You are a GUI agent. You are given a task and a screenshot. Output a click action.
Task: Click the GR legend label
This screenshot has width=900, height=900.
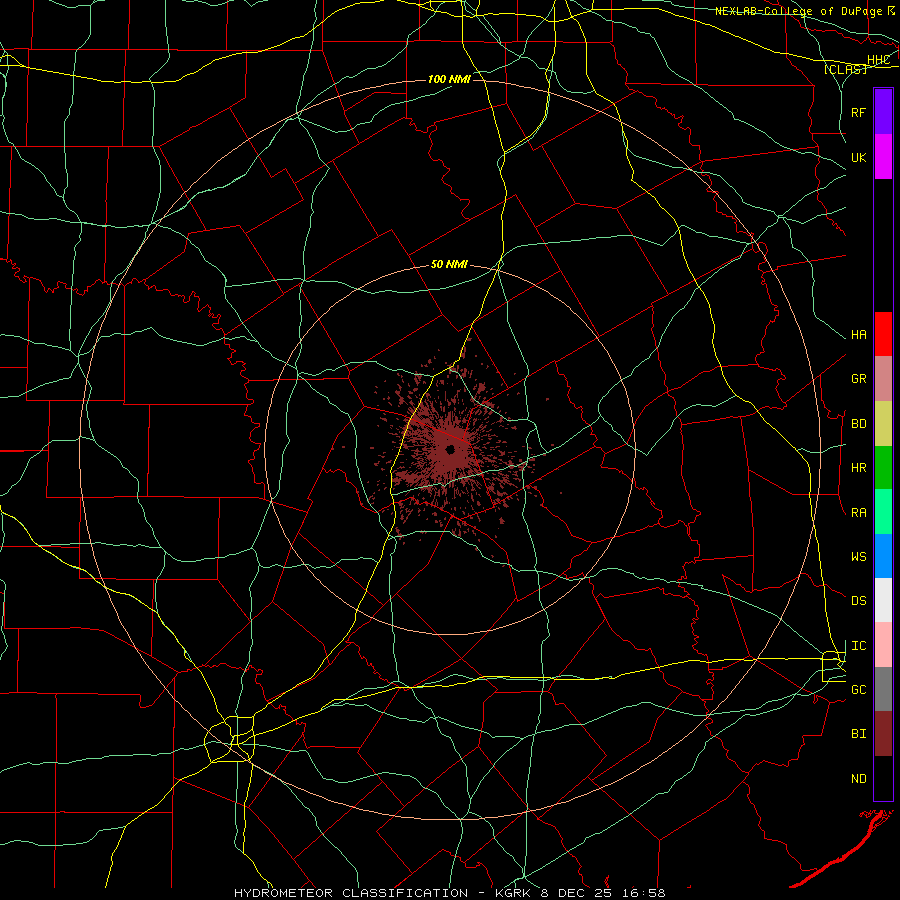pos(858,379)
